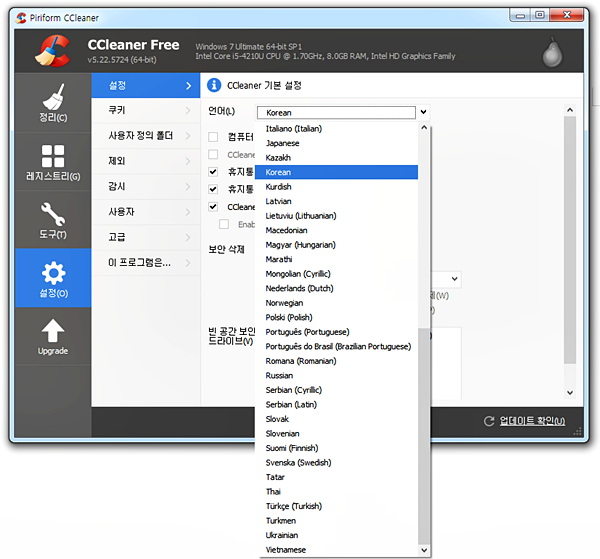This screenshot has height=559, width=600.
Task: Choose Serbian (Cyrillic) from the list
Action: coord(336,390)
